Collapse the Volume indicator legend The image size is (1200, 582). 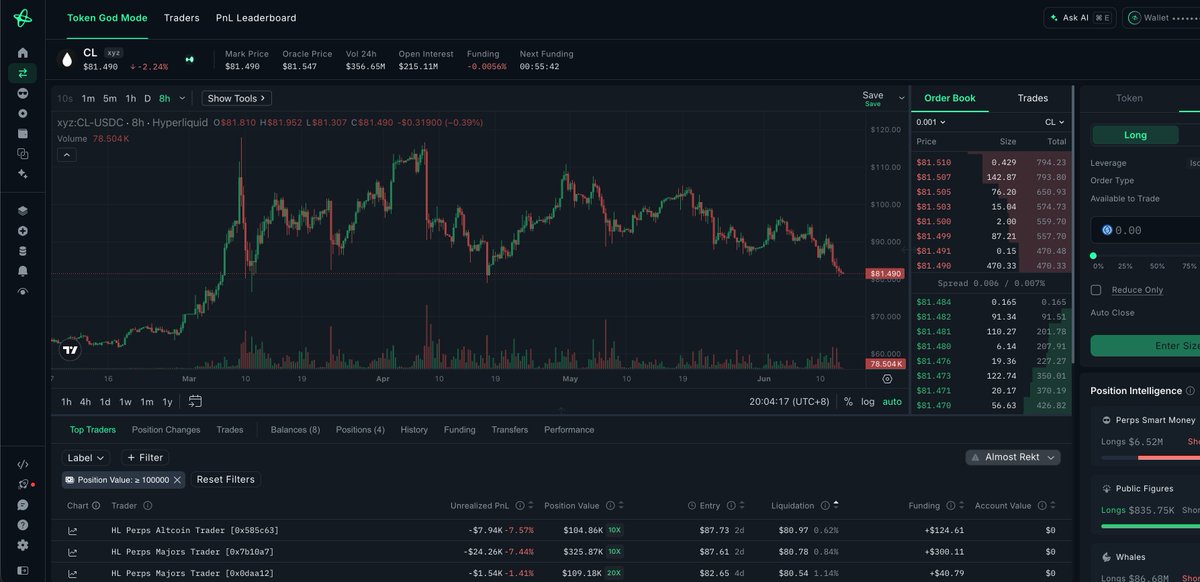[x=66, y=155]
